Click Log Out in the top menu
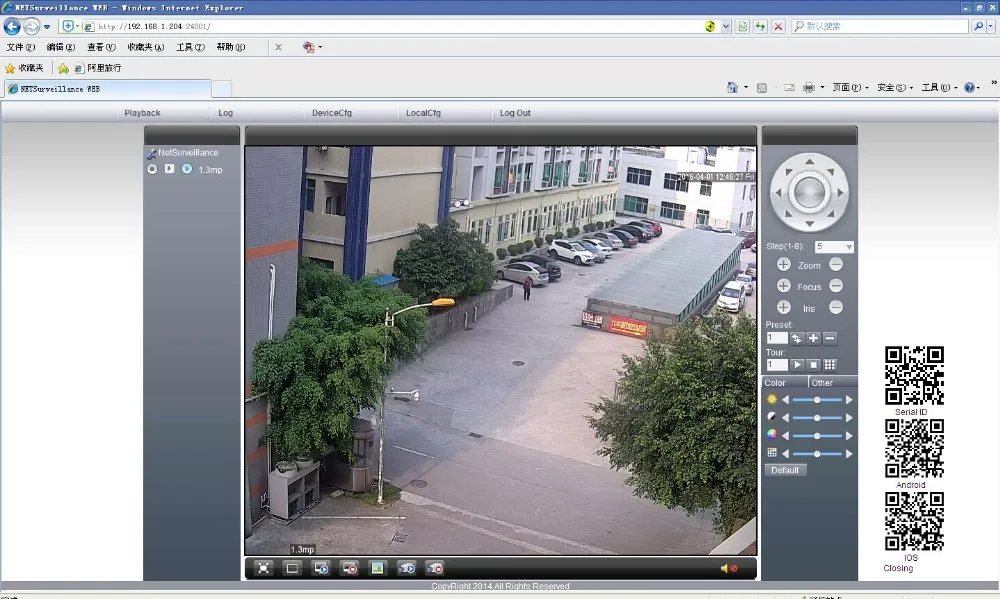This screenshot has width=1000, height=599. click(514, 113)
